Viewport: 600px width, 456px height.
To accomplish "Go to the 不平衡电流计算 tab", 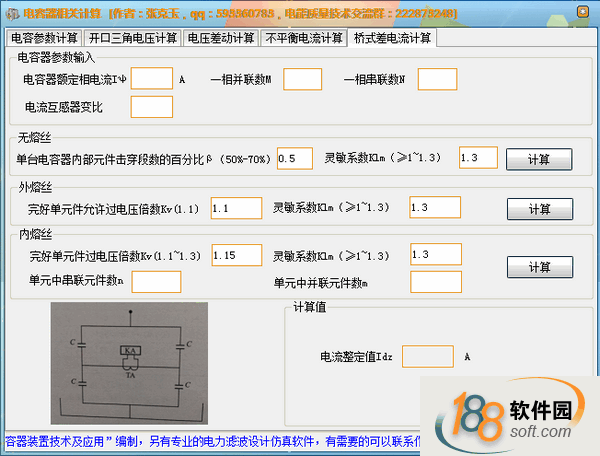I will point(303,38).
